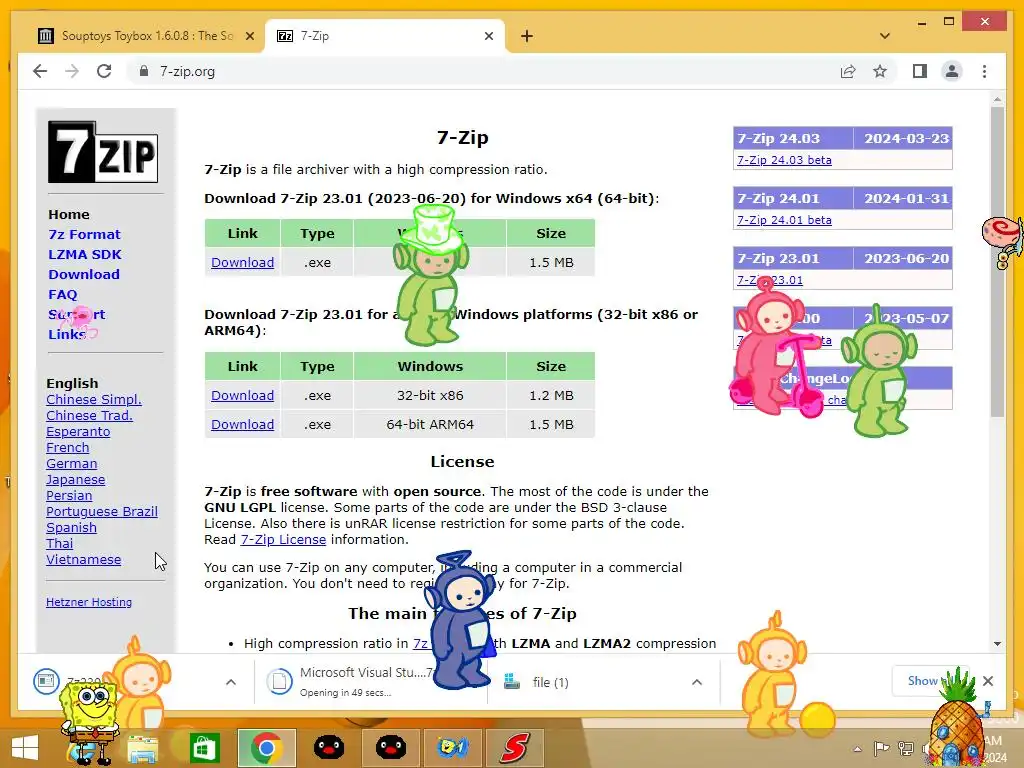Switch language to German

[71, 464]
